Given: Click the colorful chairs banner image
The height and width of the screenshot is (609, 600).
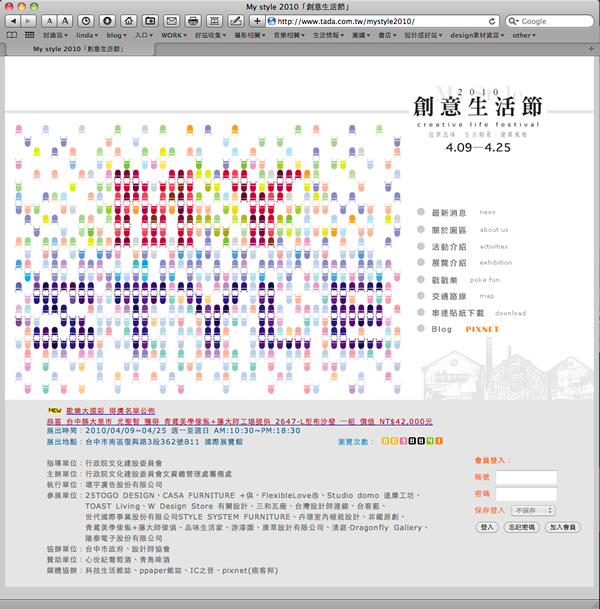Looking at the screenshot, I should tap(208, 259).
